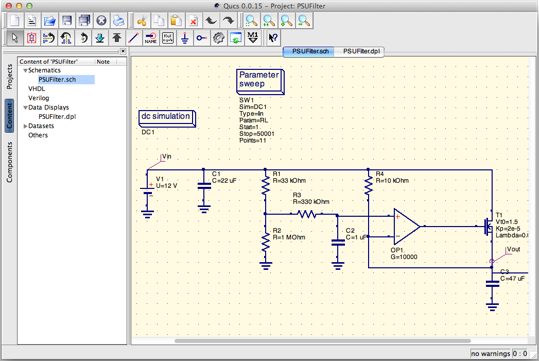Click the Wire label NAME tool
Screen dimensions: 539x361
tap(151, 37)
